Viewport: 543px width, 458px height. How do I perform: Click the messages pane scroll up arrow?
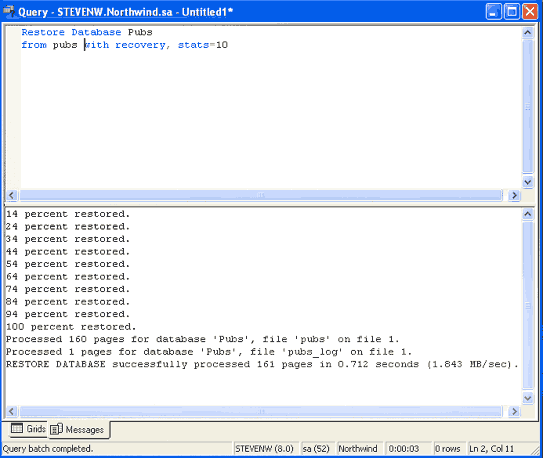pyautogui.click(x=527, y=214)
